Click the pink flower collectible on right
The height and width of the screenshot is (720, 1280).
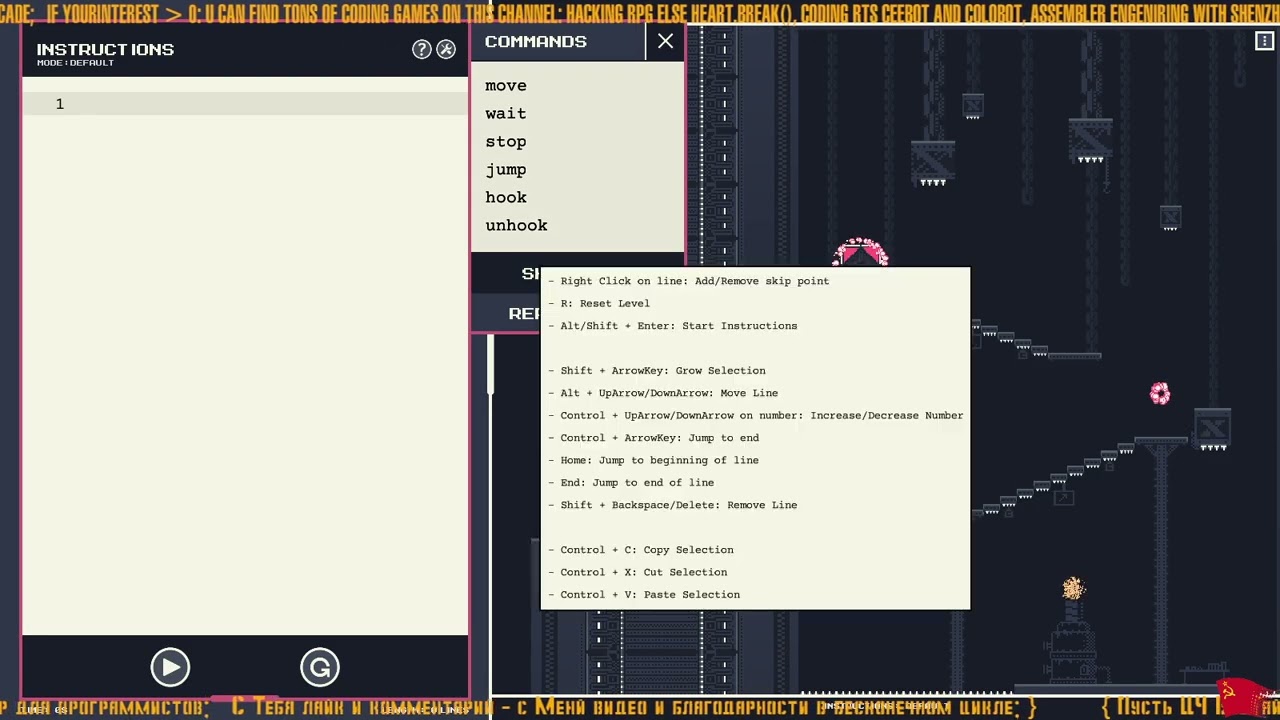[1160, 394]
